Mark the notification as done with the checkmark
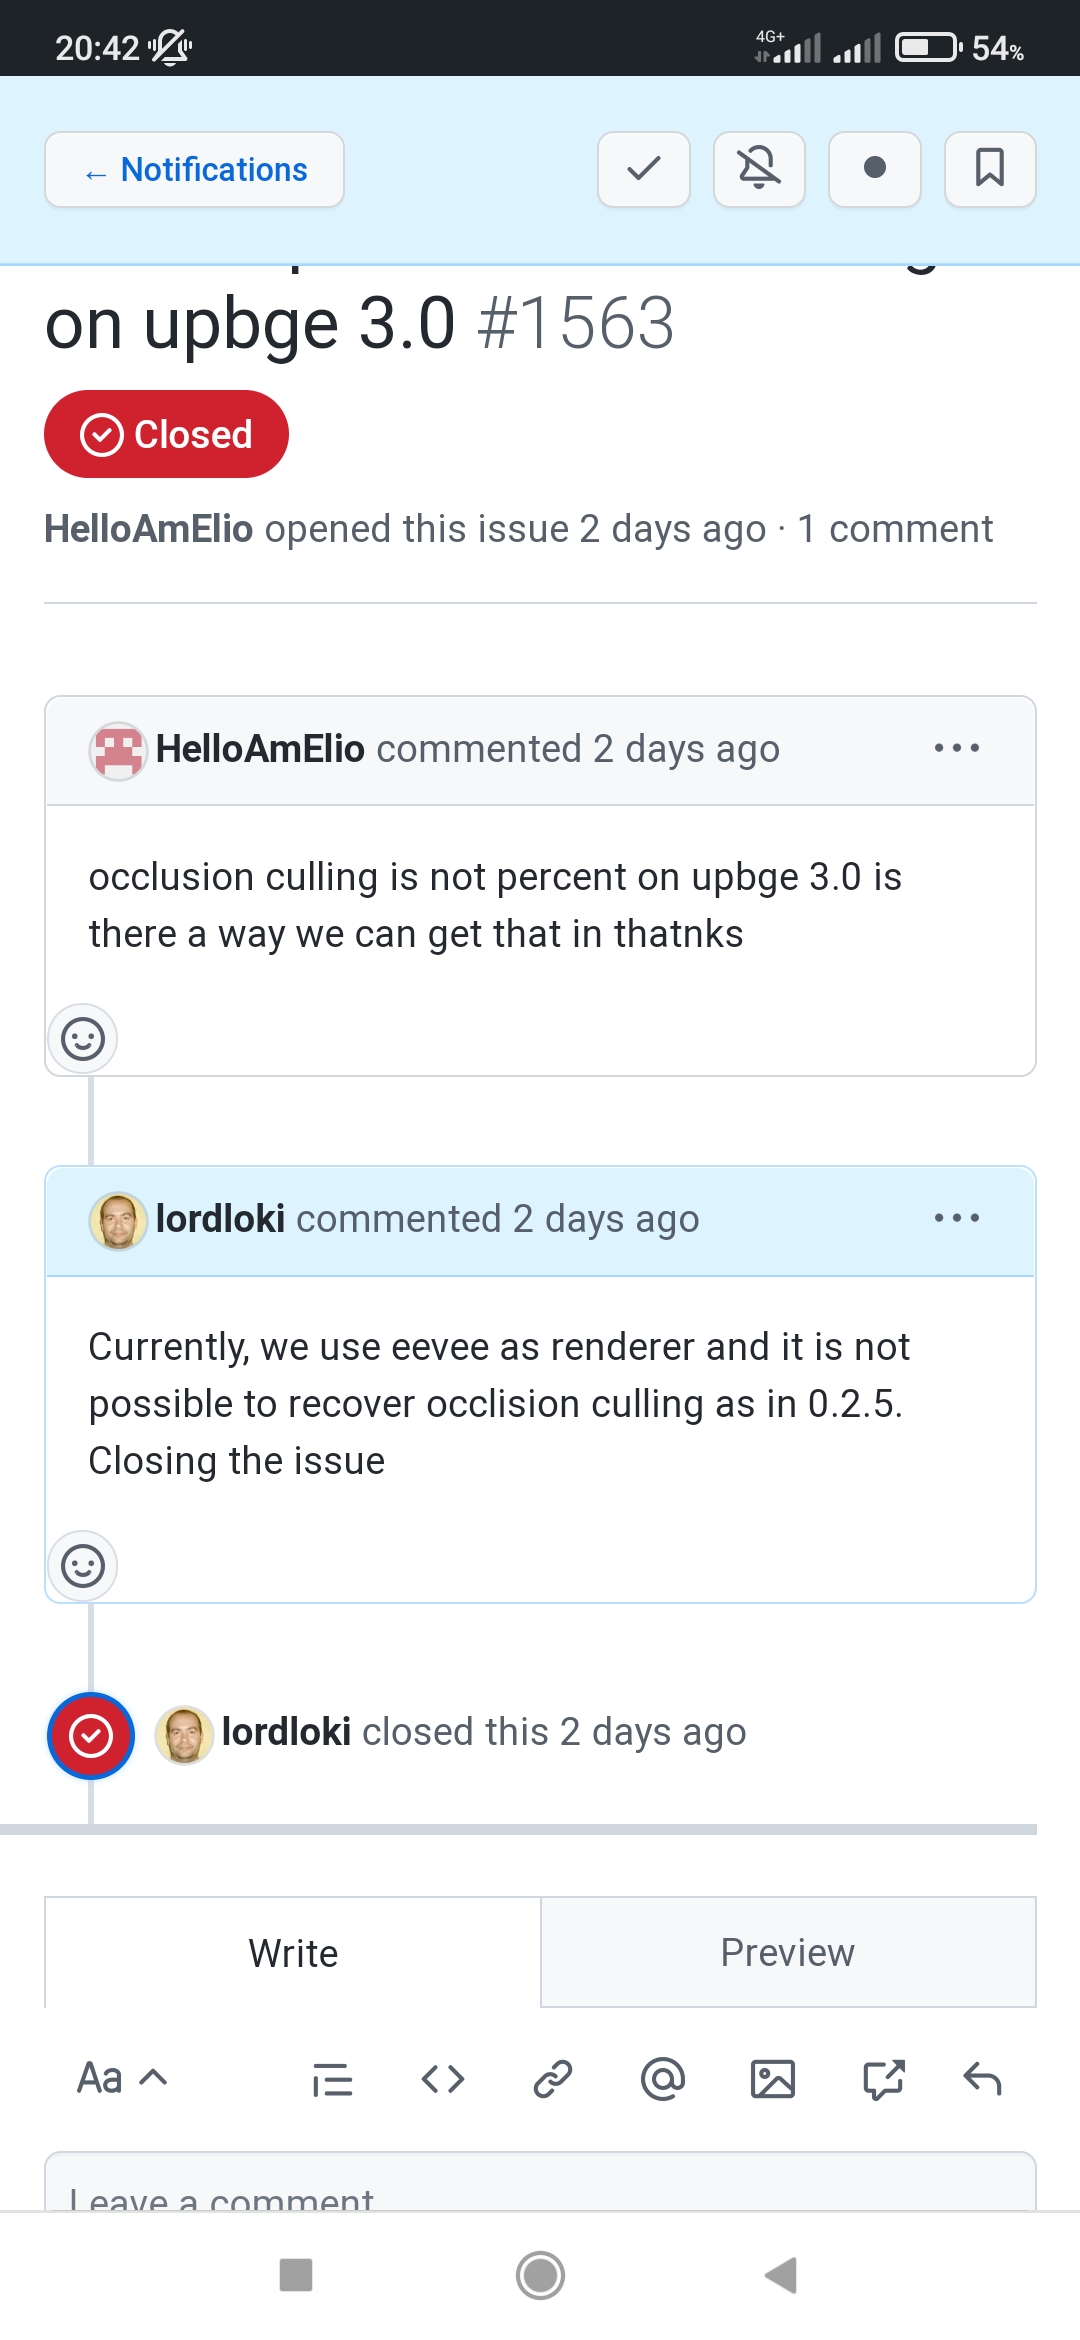This screenshot has height=2340, width=1080. point(643,169)
